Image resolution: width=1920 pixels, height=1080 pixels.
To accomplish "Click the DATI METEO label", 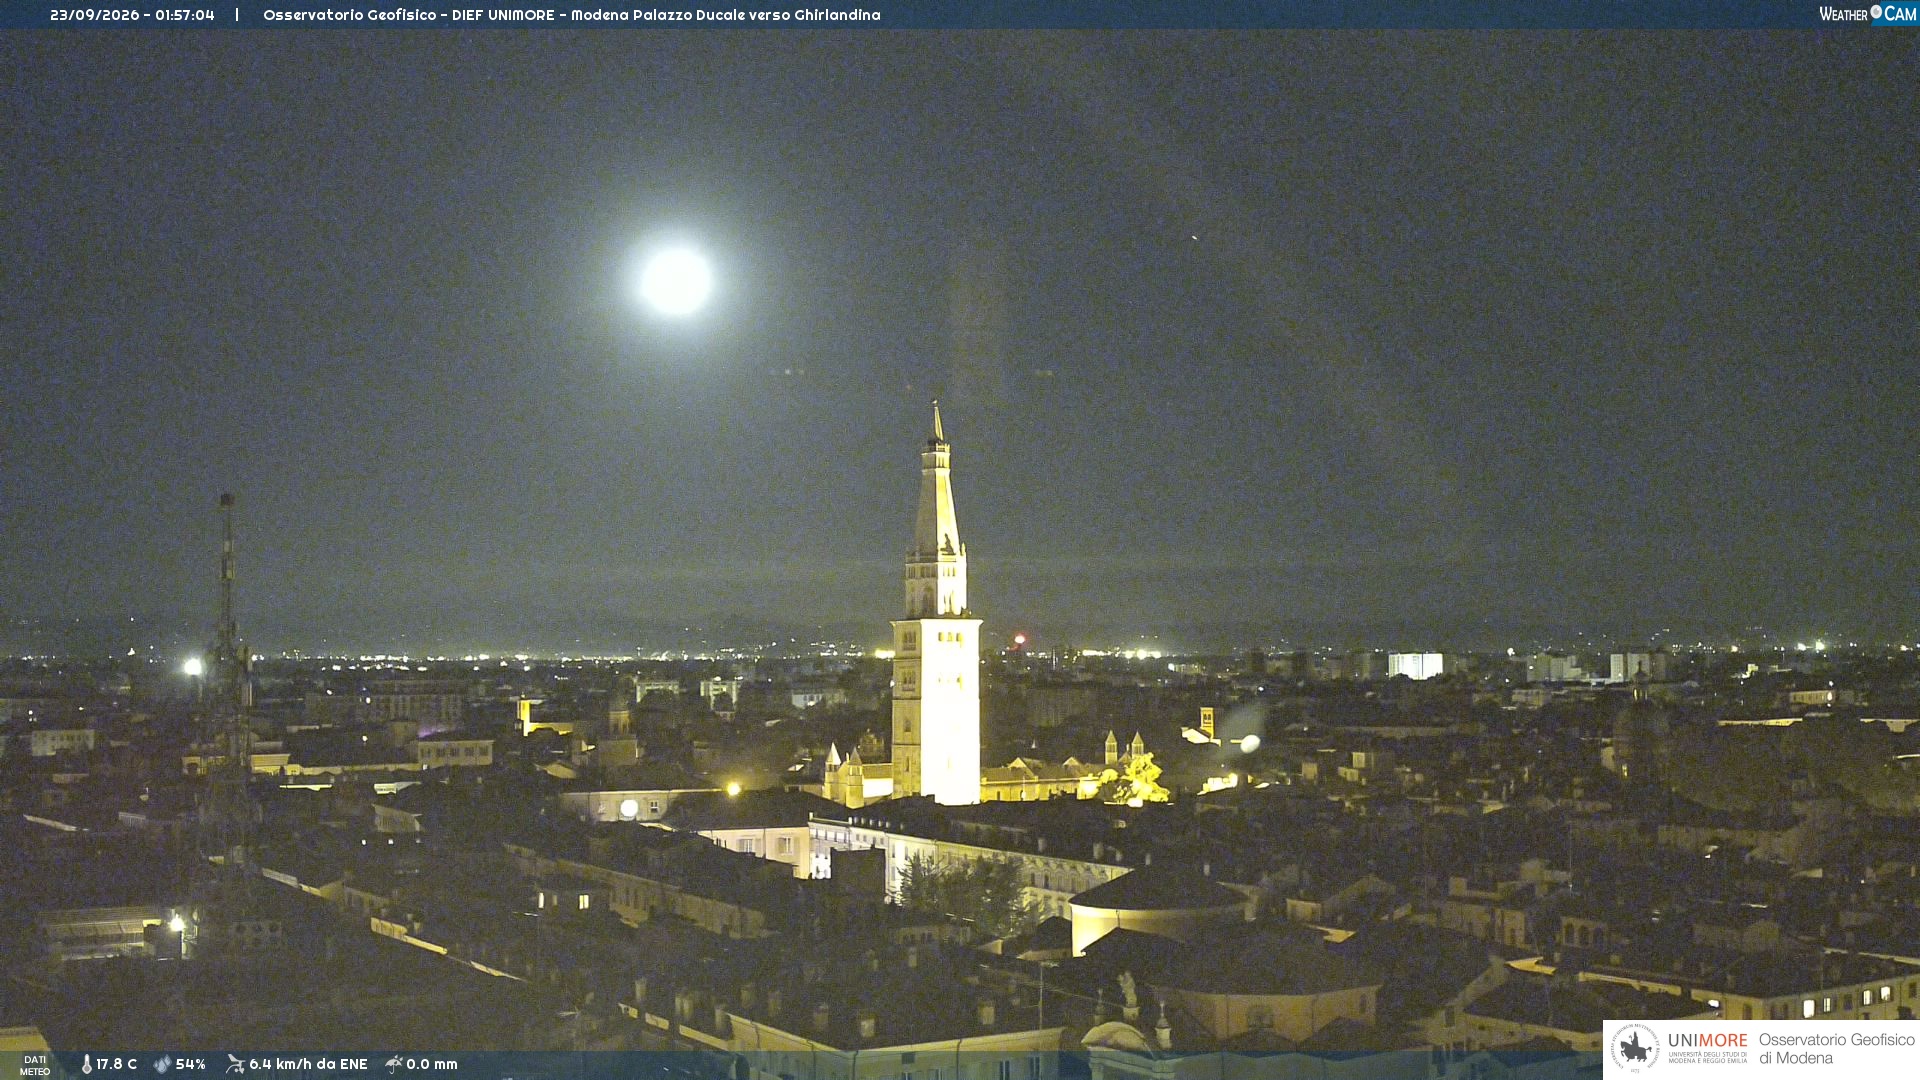I will point(35,1065).
